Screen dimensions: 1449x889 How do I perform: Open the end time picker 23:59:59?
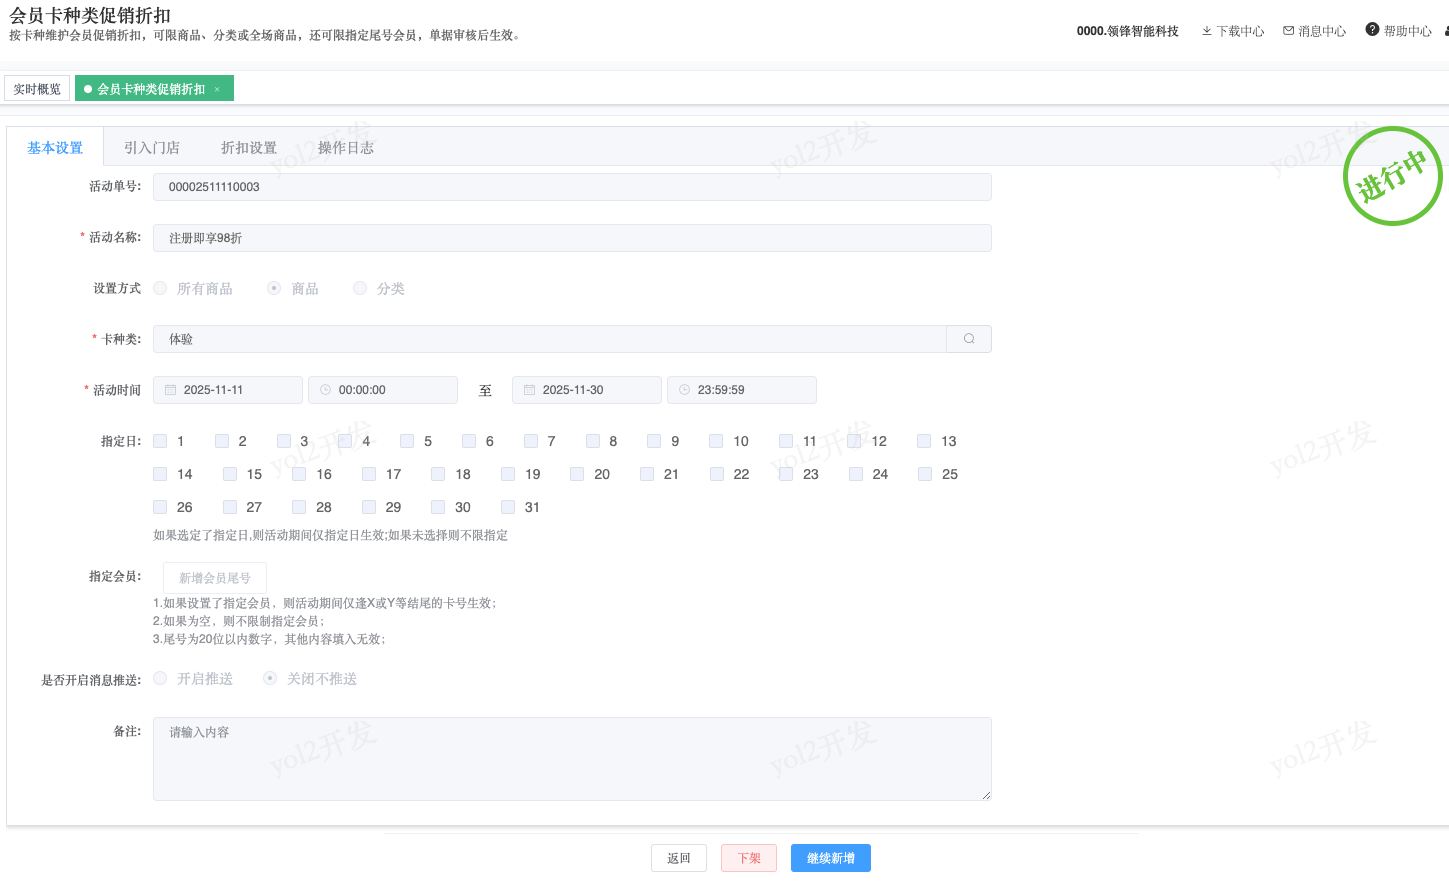click(x=742, y=390)
